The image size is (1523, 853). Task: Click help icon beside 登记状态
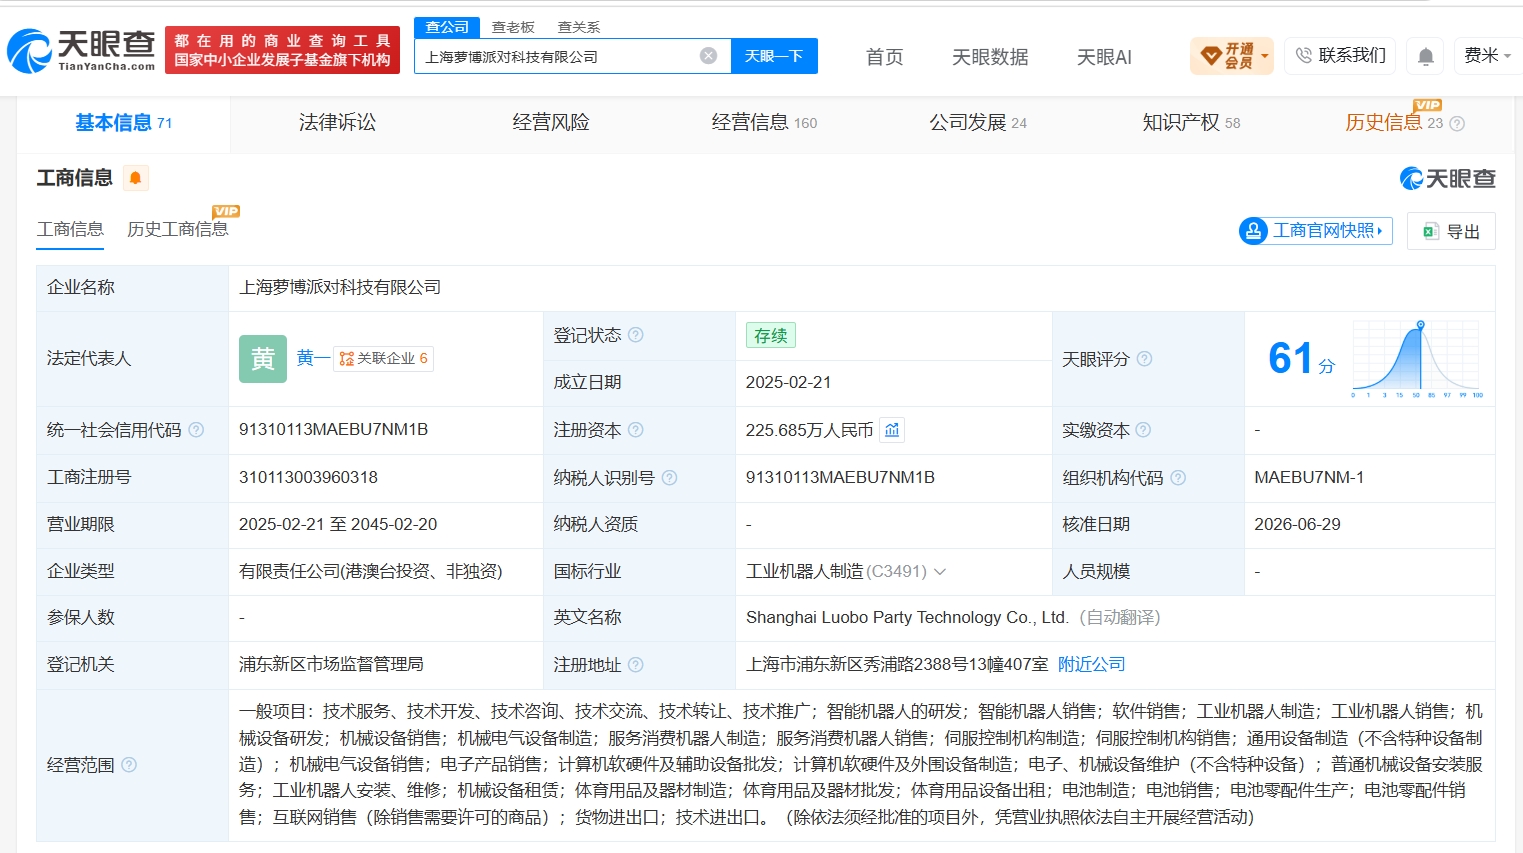635,335
